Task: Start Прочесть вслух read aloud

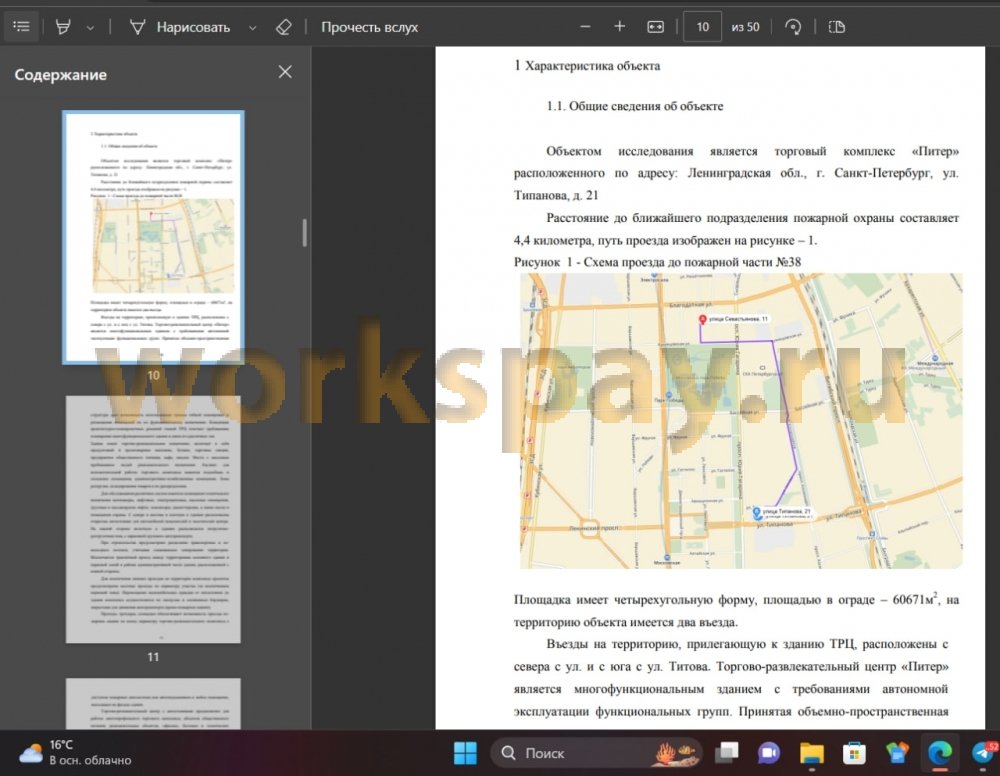Action: pos(369,27)
